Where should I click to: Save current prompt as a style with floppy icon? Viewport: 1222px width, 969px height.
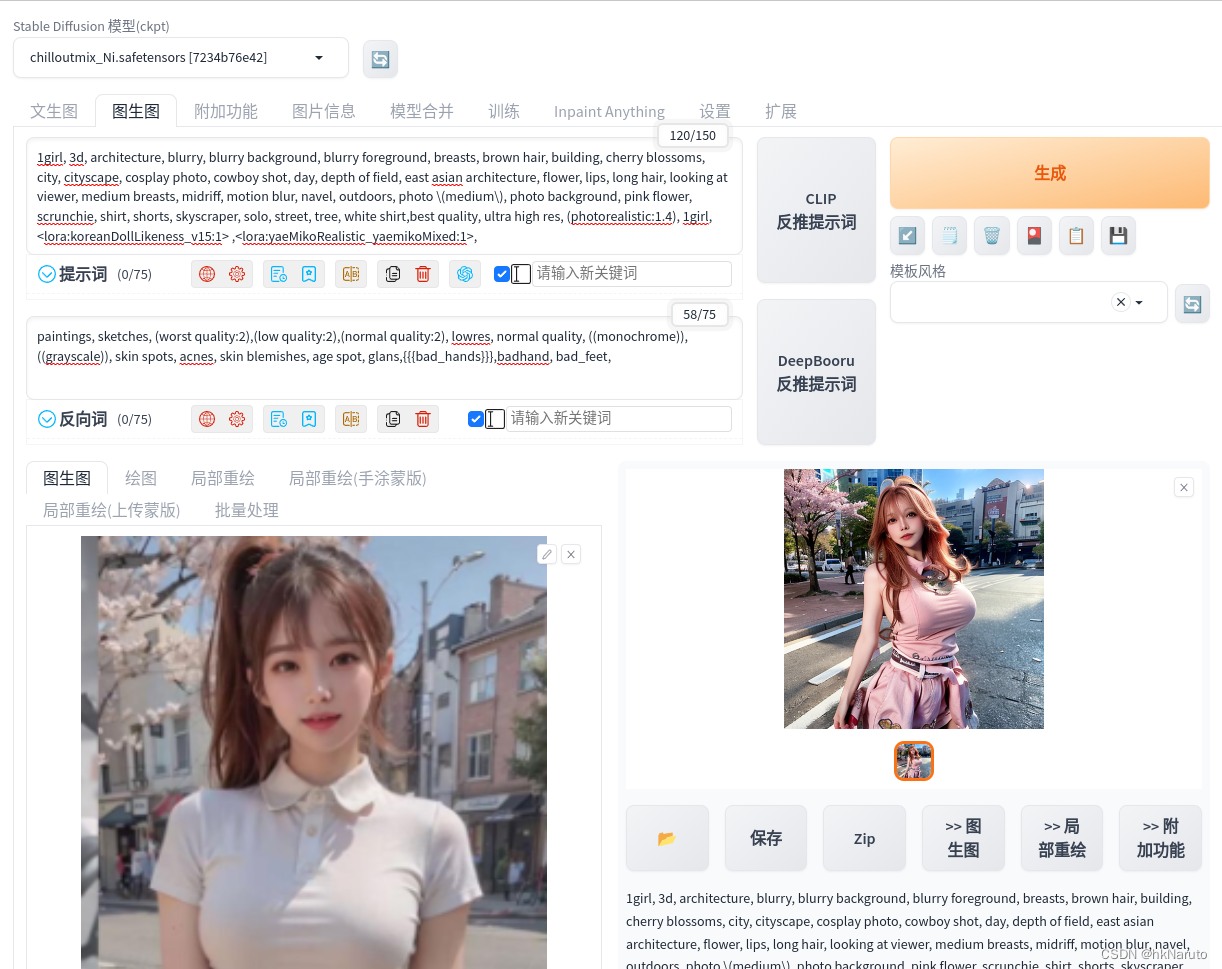pos(1118,235)
